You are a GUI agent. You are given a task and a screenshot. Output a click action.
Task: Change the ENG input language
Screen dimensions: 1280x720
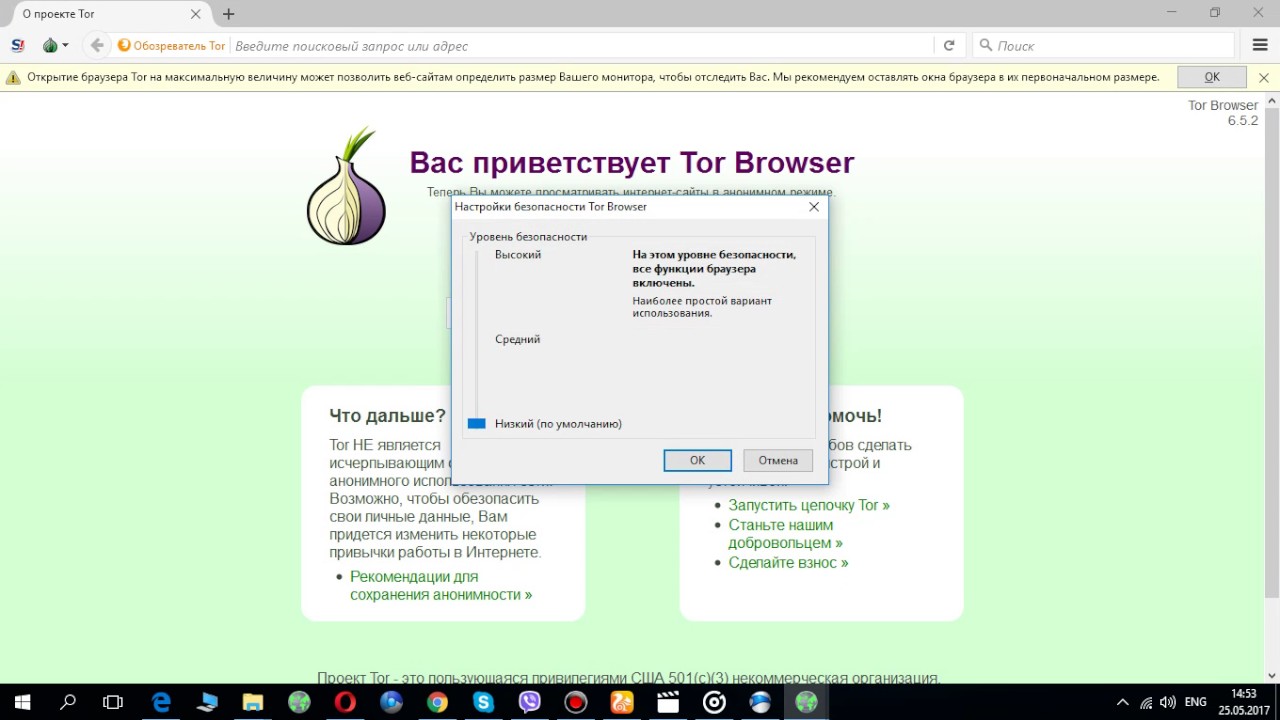pyautogui.click(x=1195, y=702)
